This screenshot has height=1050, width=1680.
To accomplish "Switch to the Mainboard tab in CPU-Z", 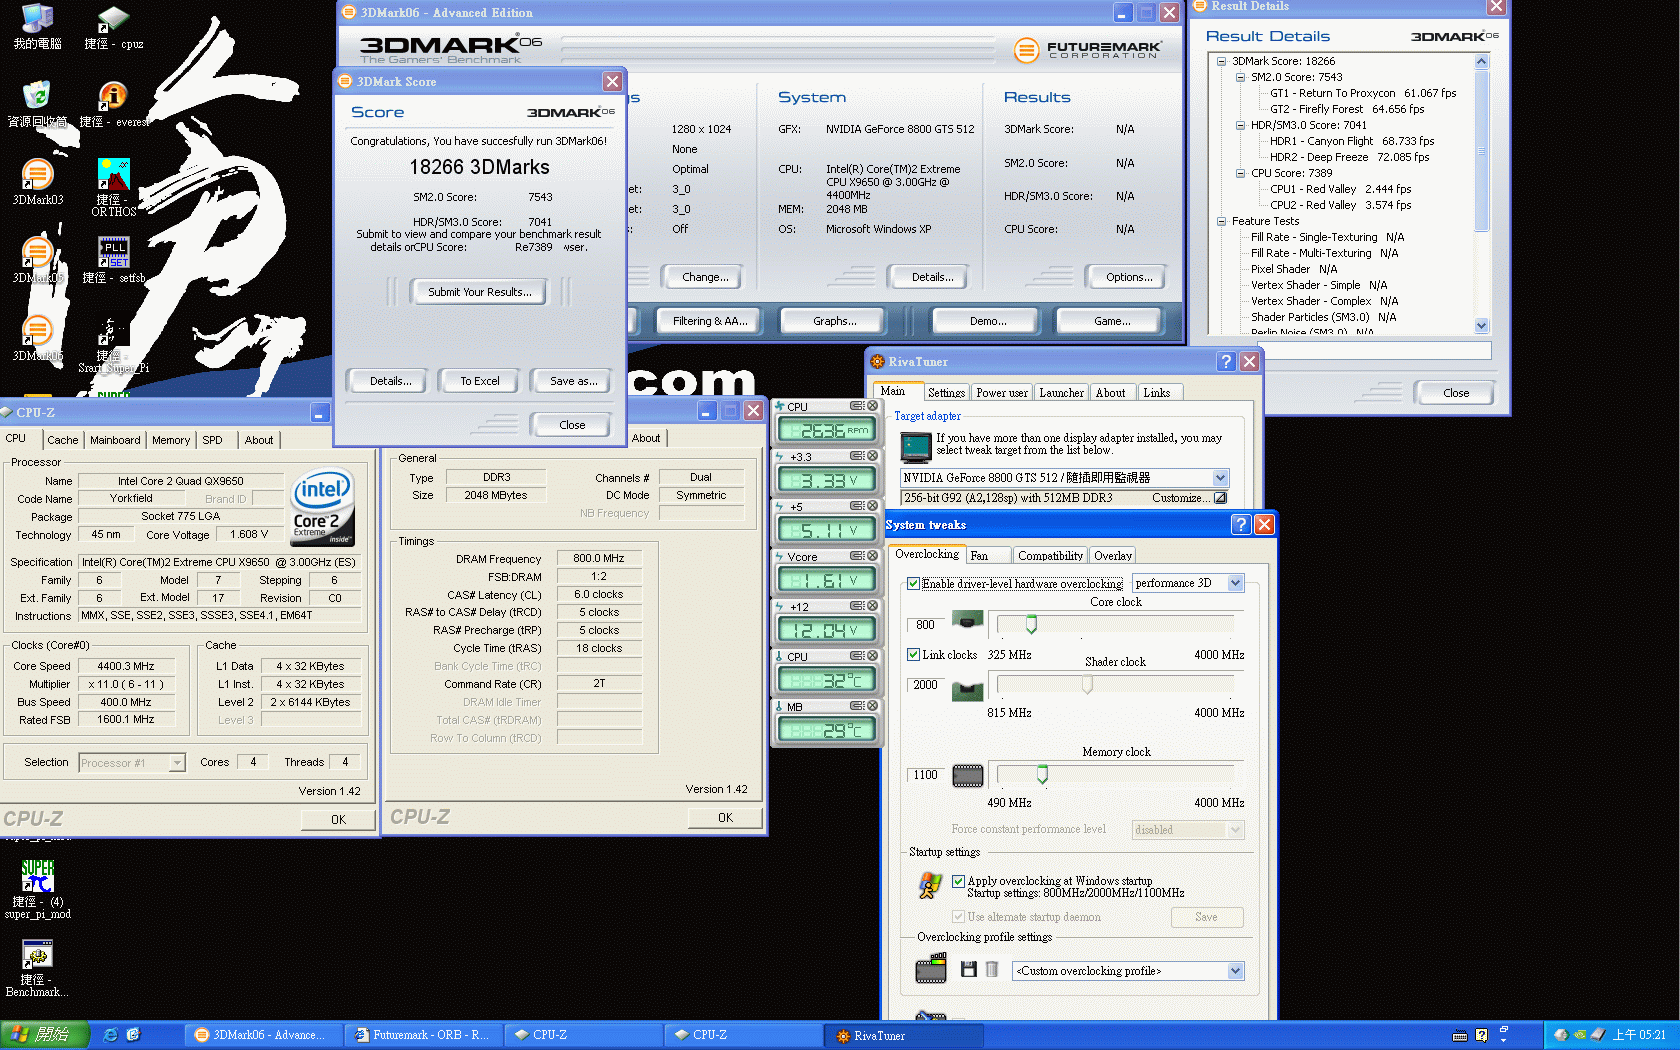I will pos(115,440).
